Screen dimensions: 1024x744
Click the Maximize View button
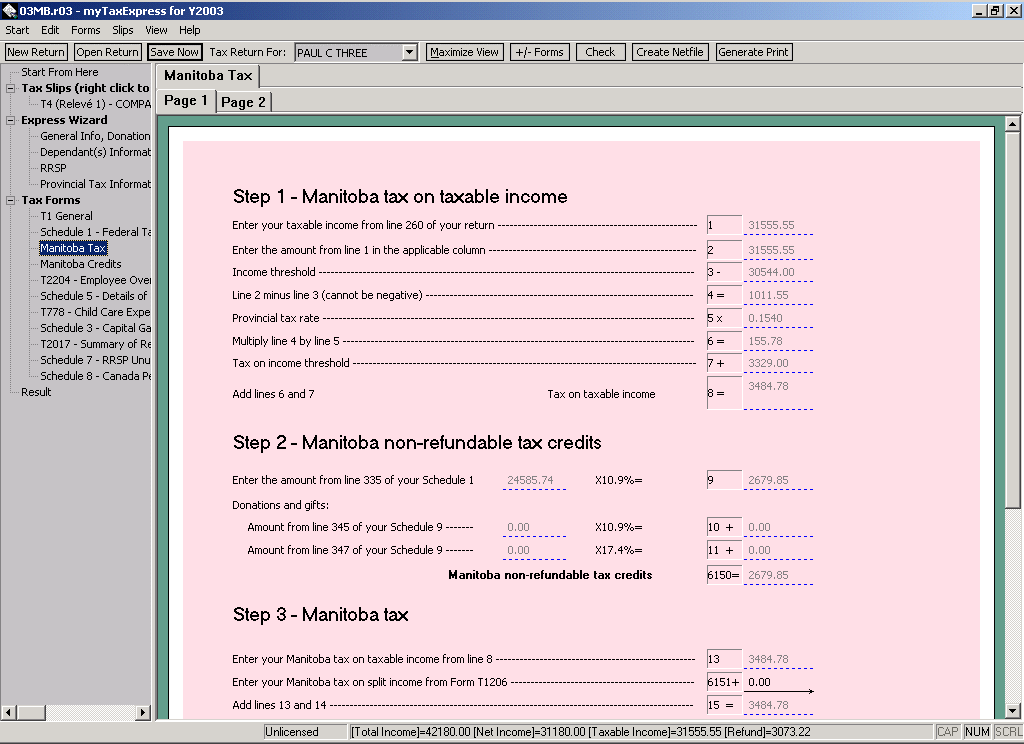click(464, 52)
